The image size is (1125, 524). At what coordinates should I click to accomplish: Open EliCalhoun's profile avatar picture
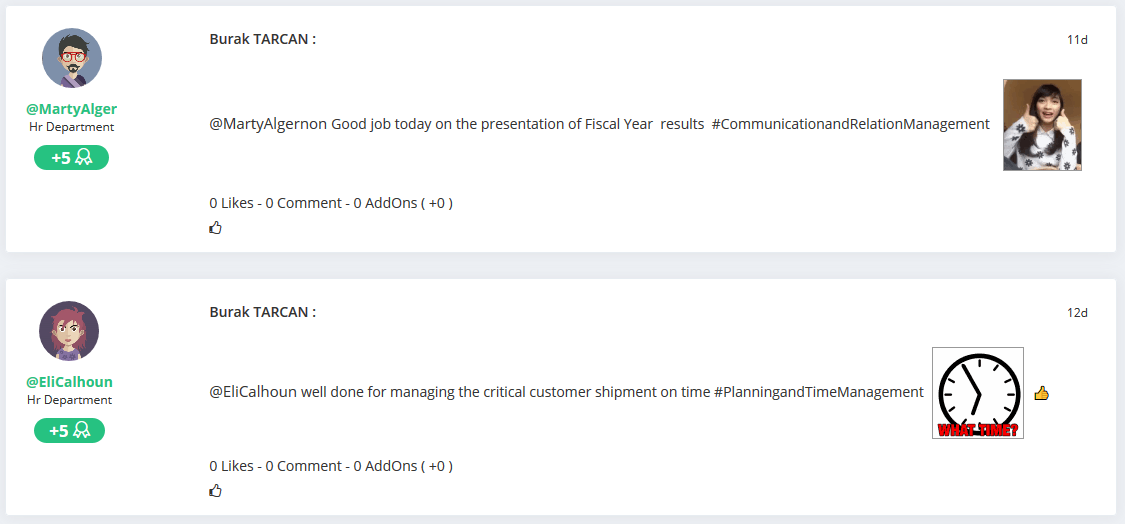click(x=69, y=331)
